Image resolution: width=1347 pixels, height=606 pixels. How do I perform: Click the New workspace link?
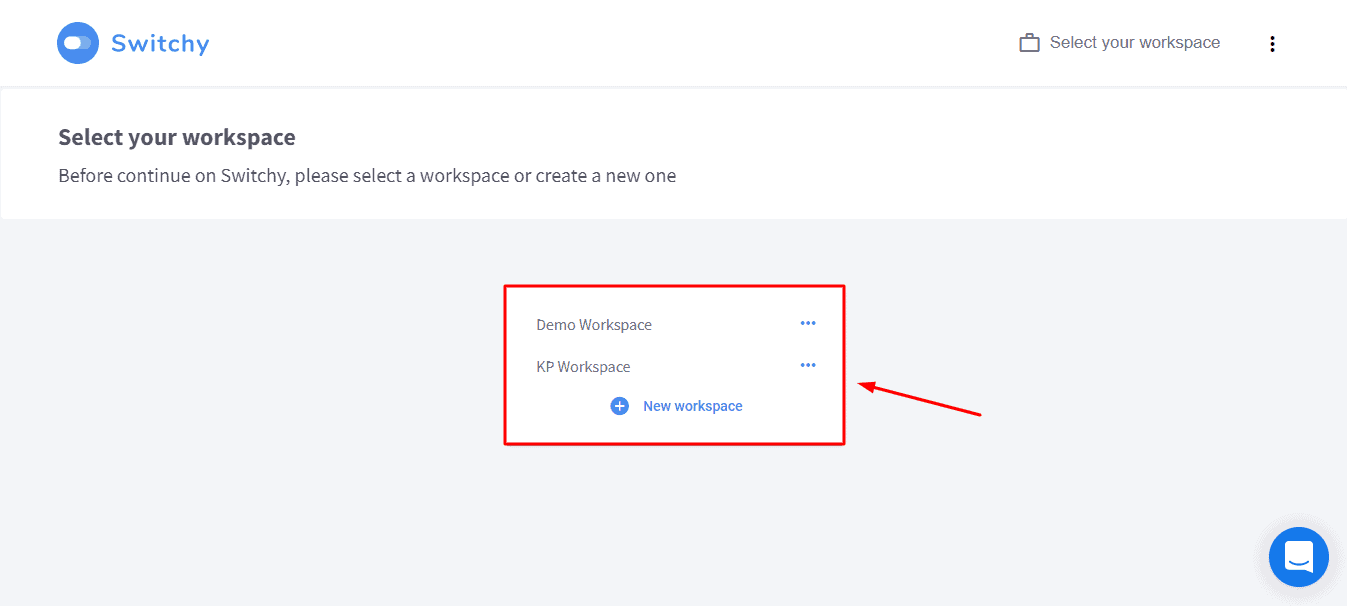click(x=692, y=406)
